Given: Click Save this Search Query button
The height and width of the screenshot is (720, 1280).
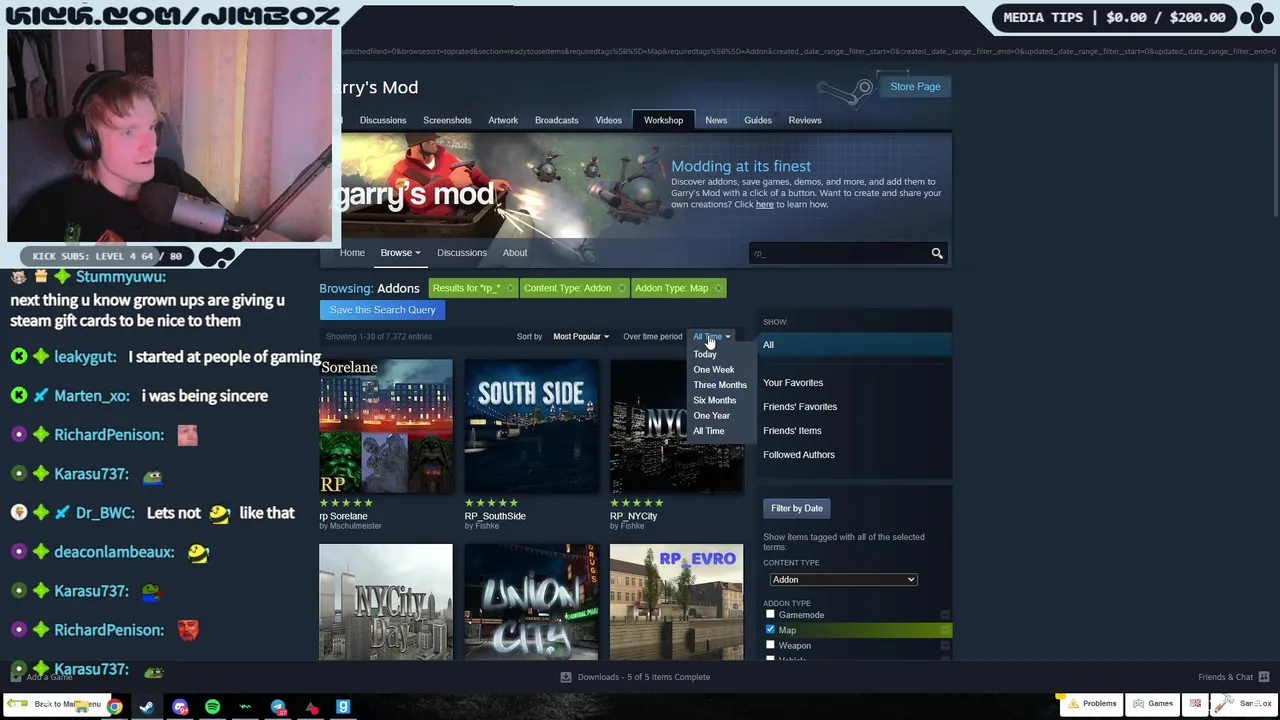Looking at the screenshot, I should click(x=382, y=310).
